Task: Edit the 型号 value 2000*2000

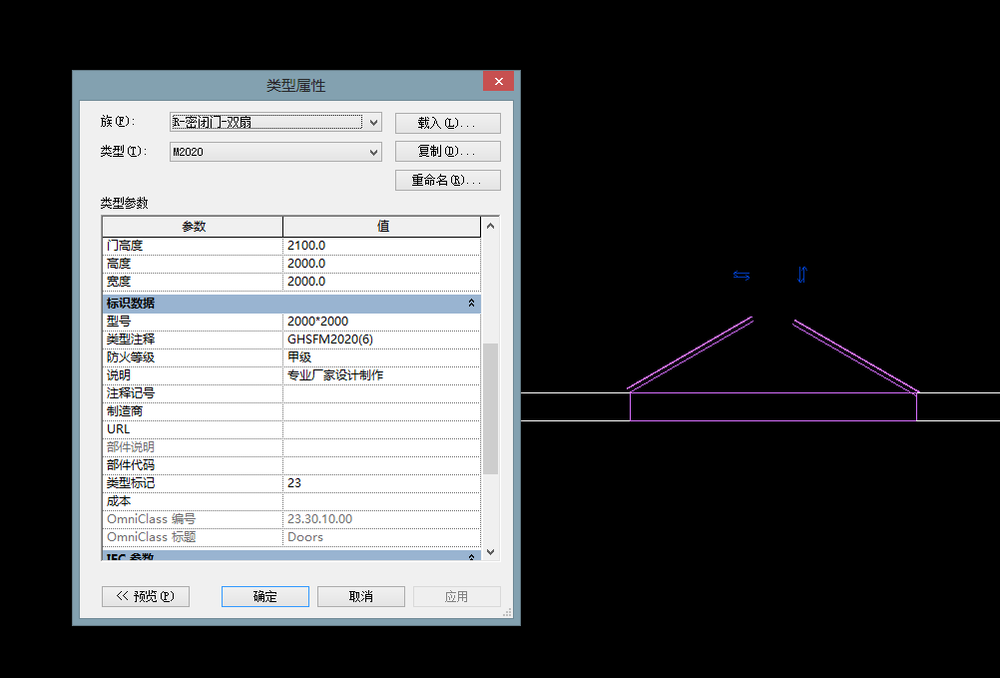Action: coord(381,321)
